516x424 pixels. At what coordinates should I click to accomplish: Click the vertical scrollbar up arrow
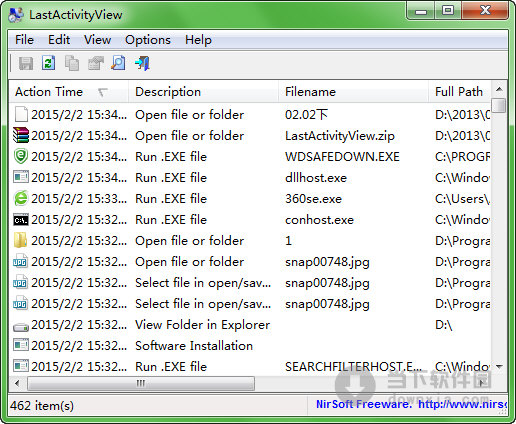(499, 89)
